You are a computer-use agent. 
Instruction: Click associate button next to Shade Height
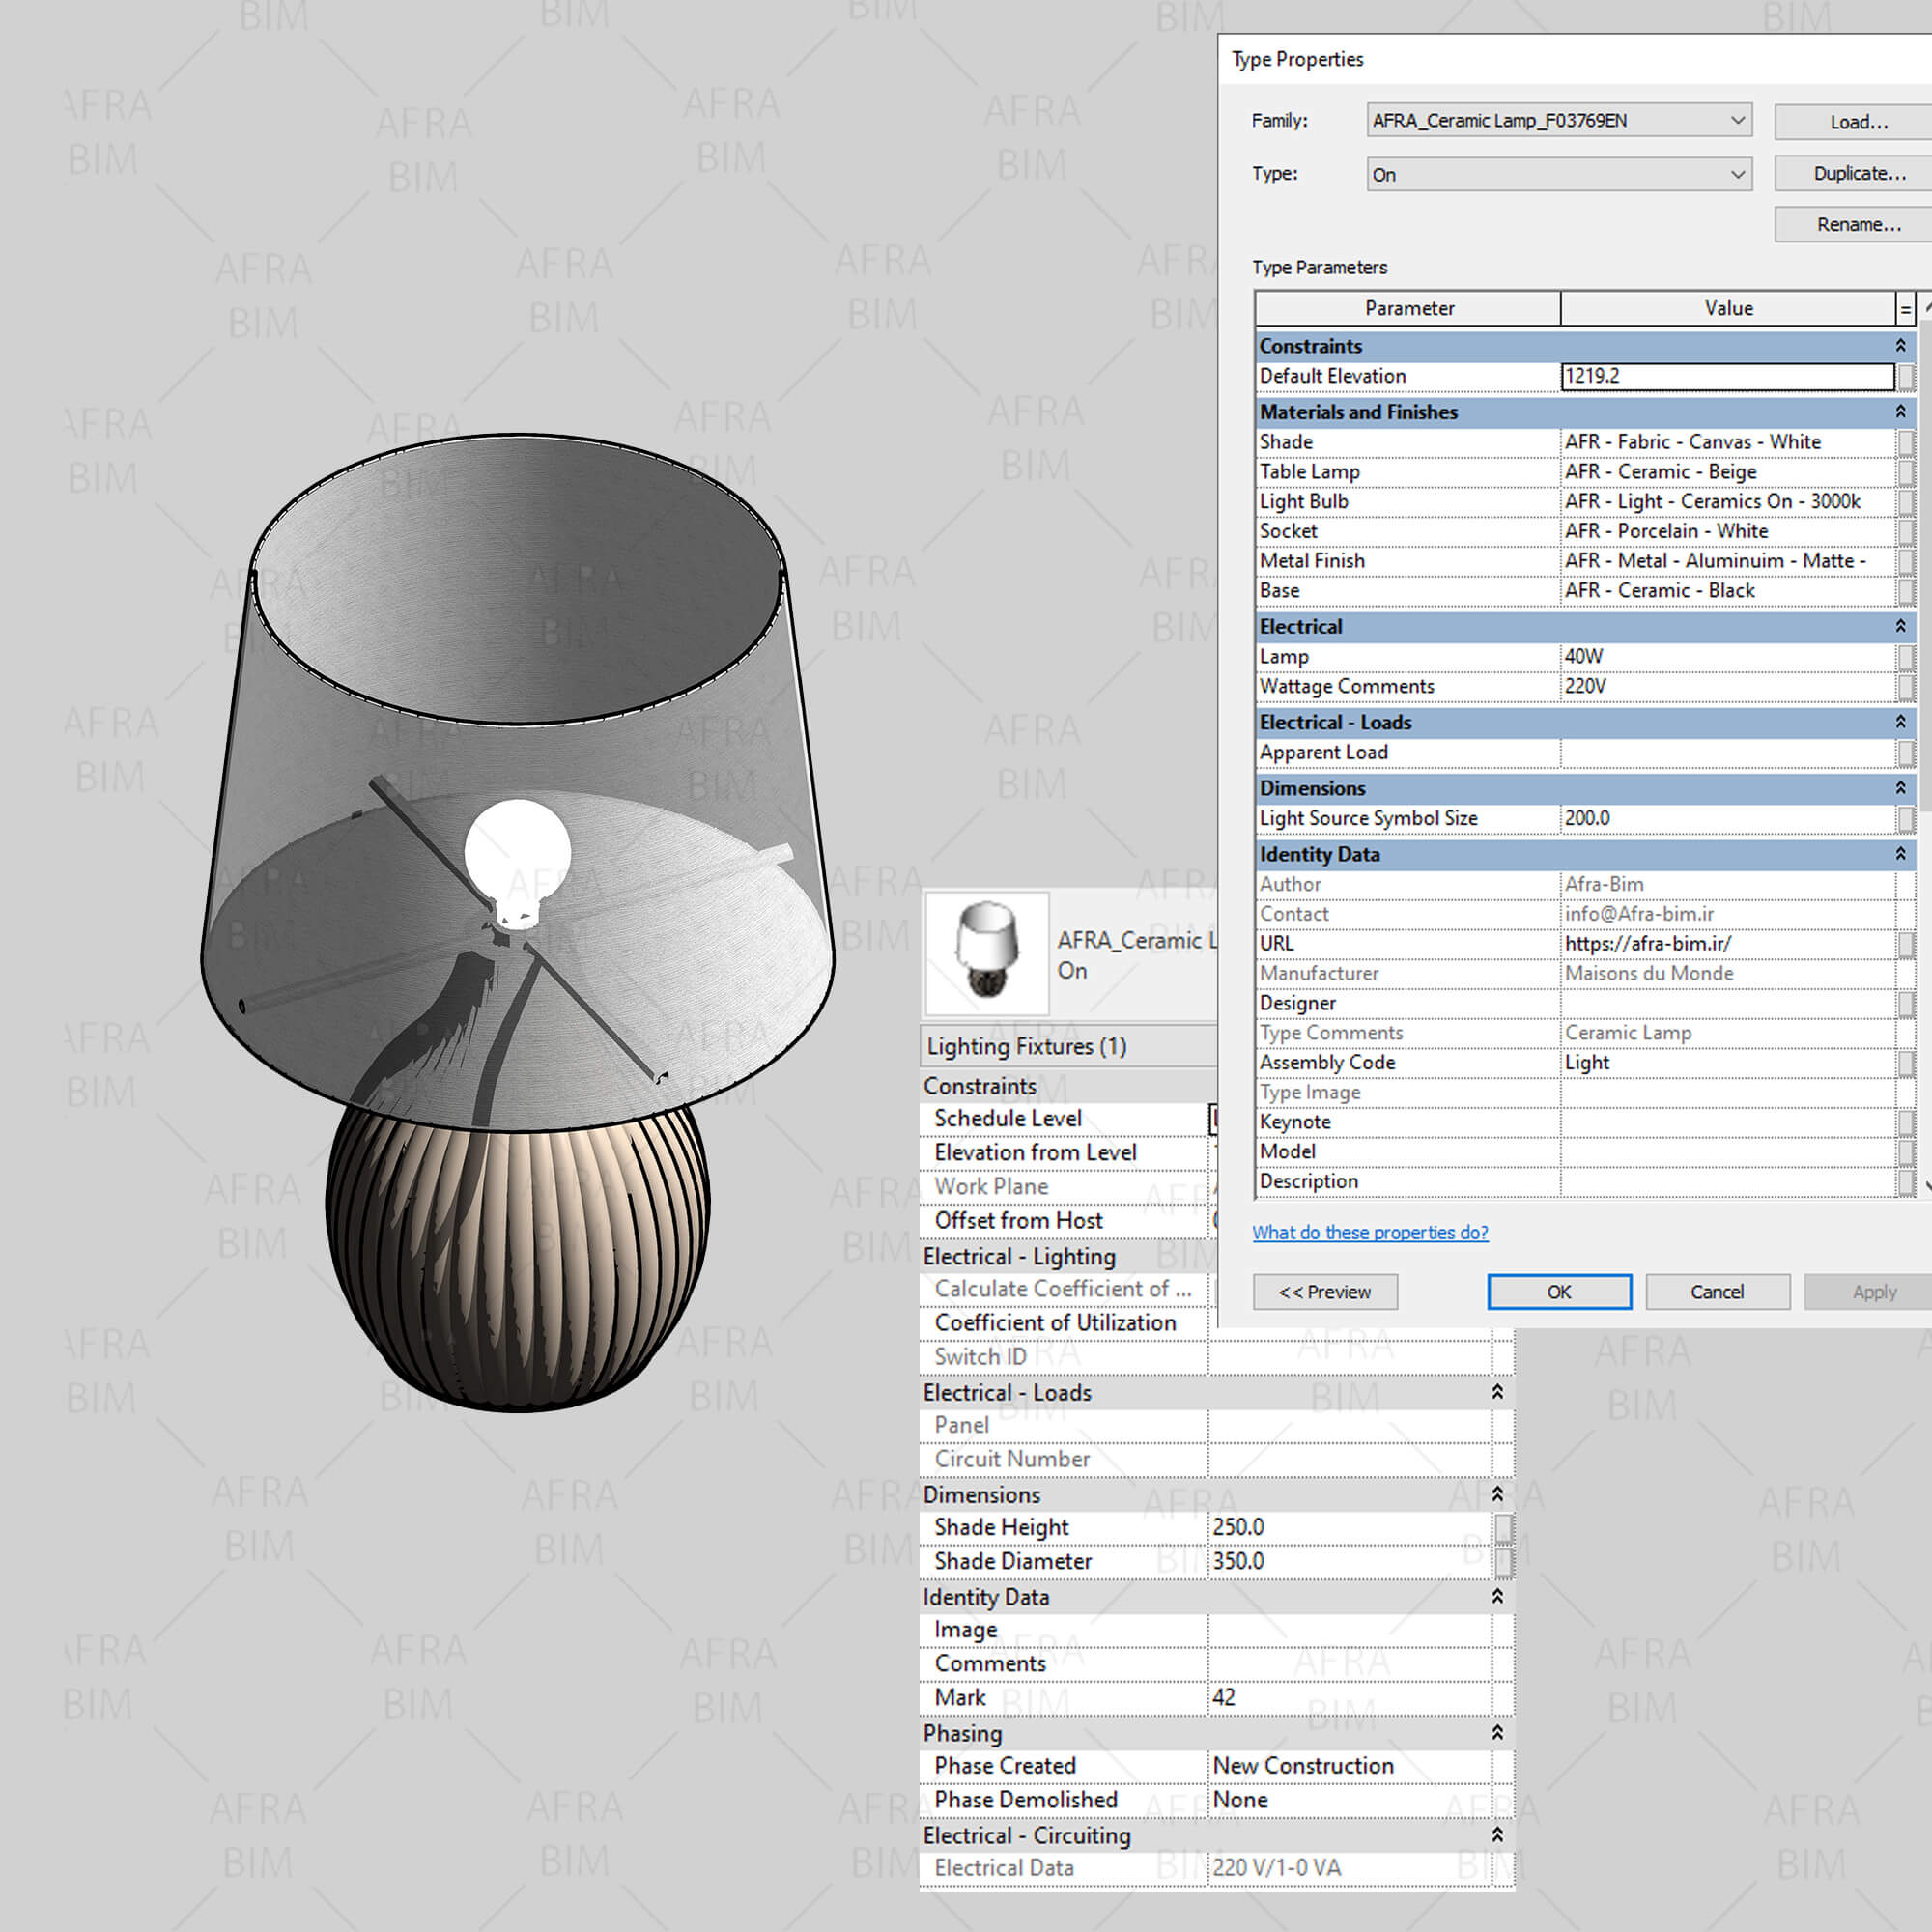[x=1503, y=1528]
